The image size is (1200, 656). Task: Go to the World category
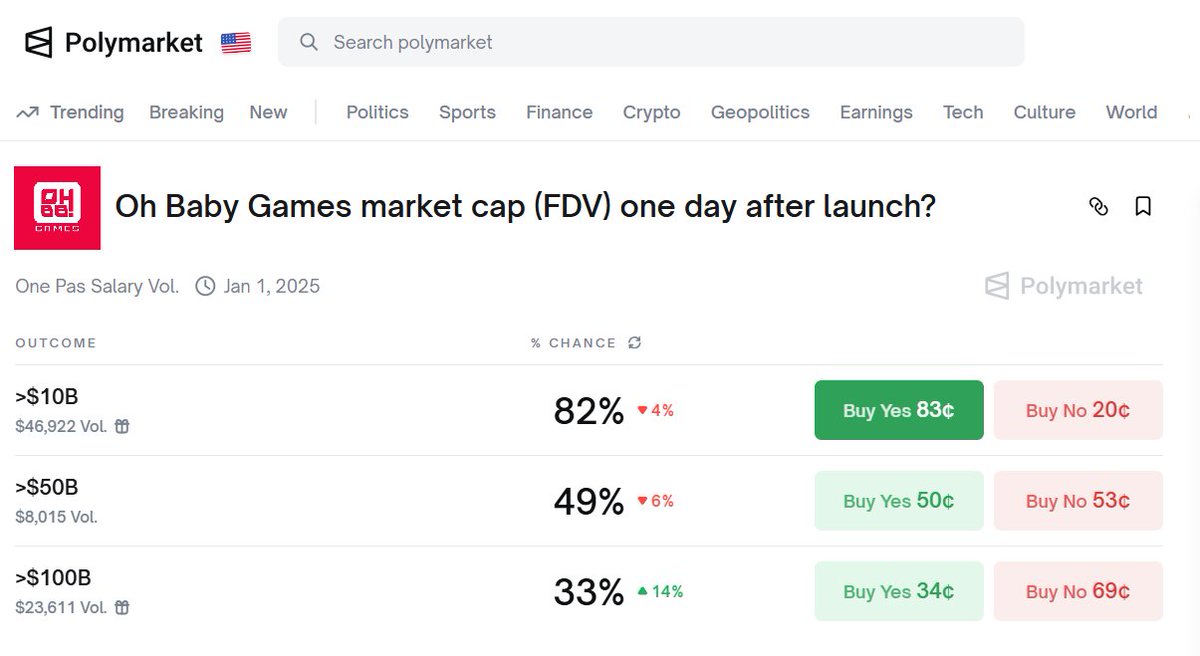[x=1131, y=112]
